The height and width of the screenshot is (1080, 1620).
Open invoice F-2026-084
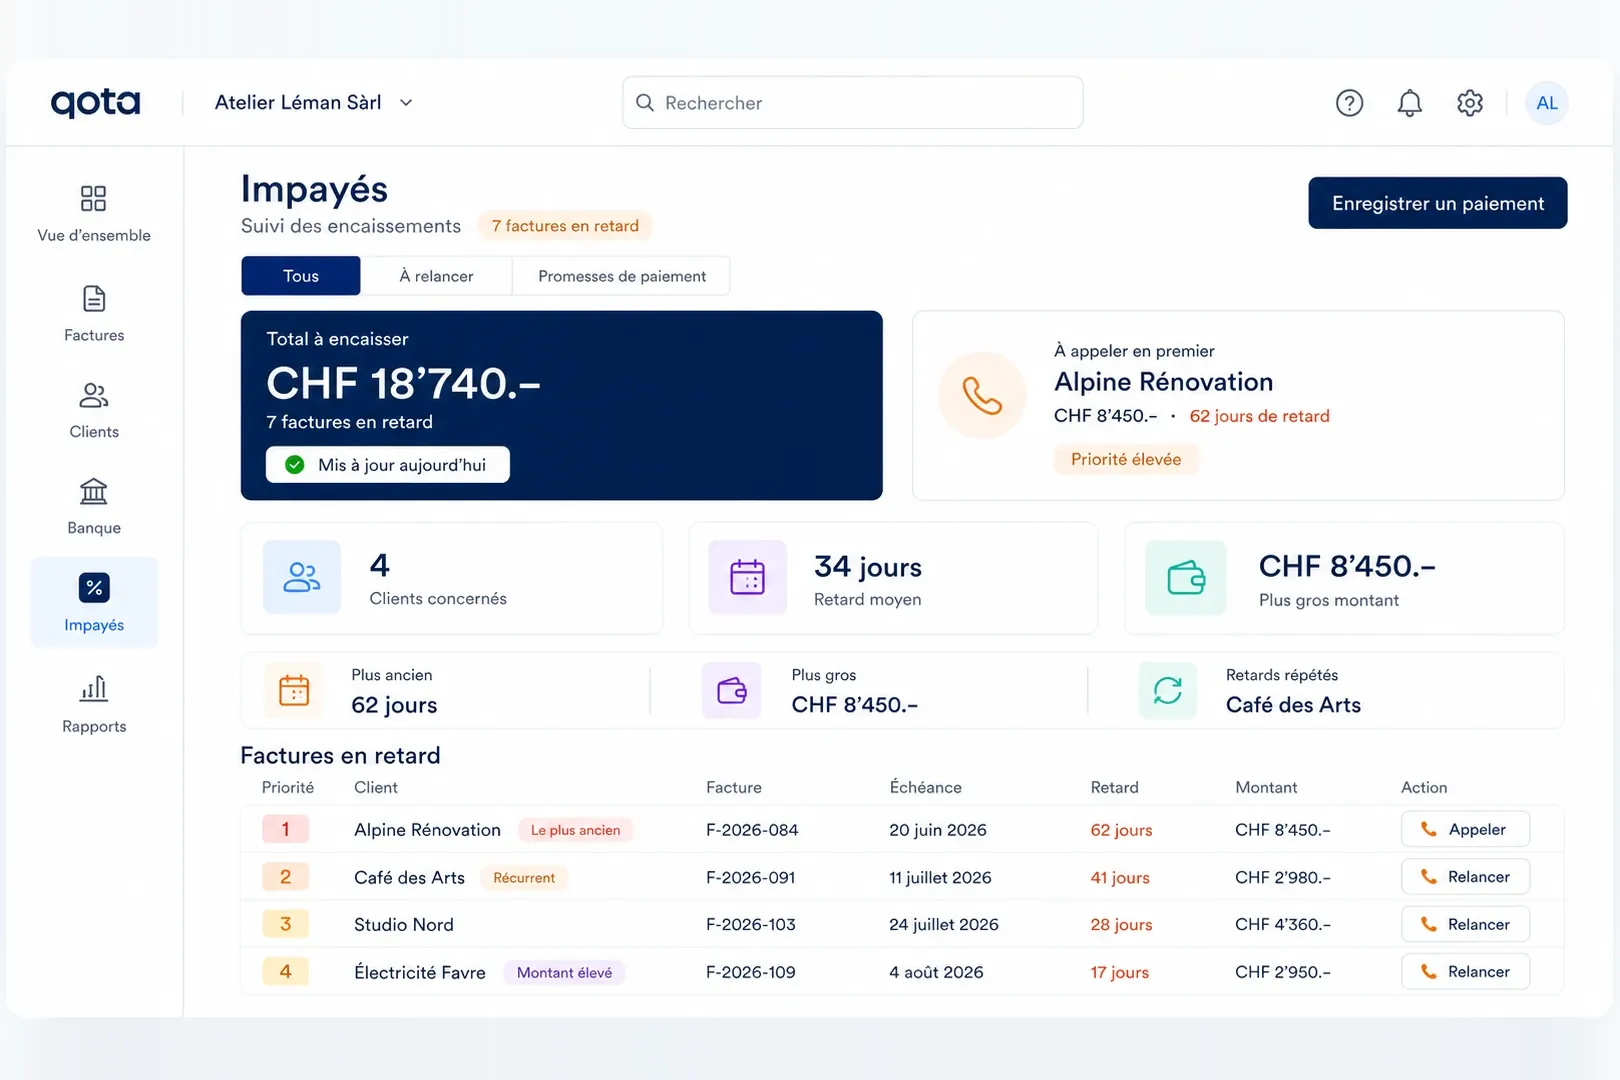pos(752,830)
